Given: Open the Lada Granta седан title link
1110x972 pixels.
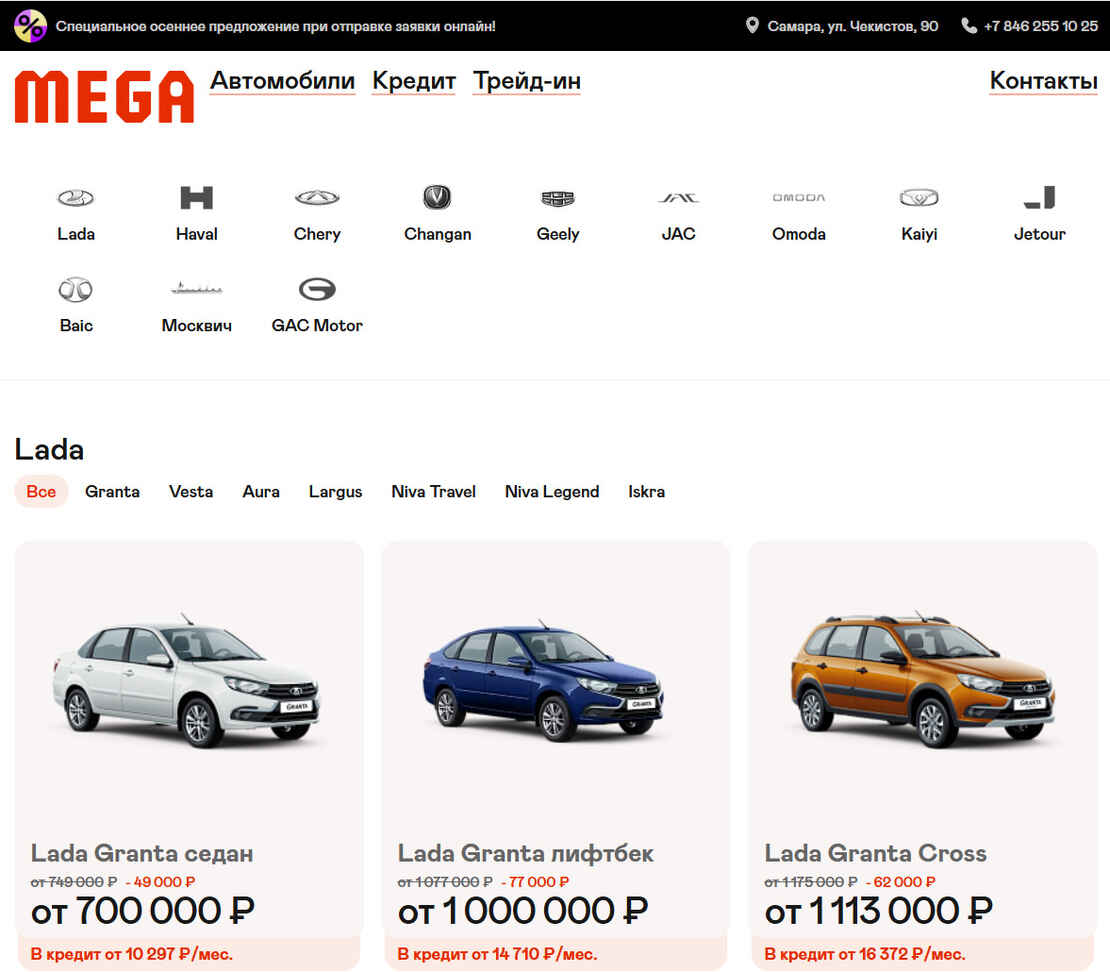Looking at the screenshot, I should click(142, 853).
